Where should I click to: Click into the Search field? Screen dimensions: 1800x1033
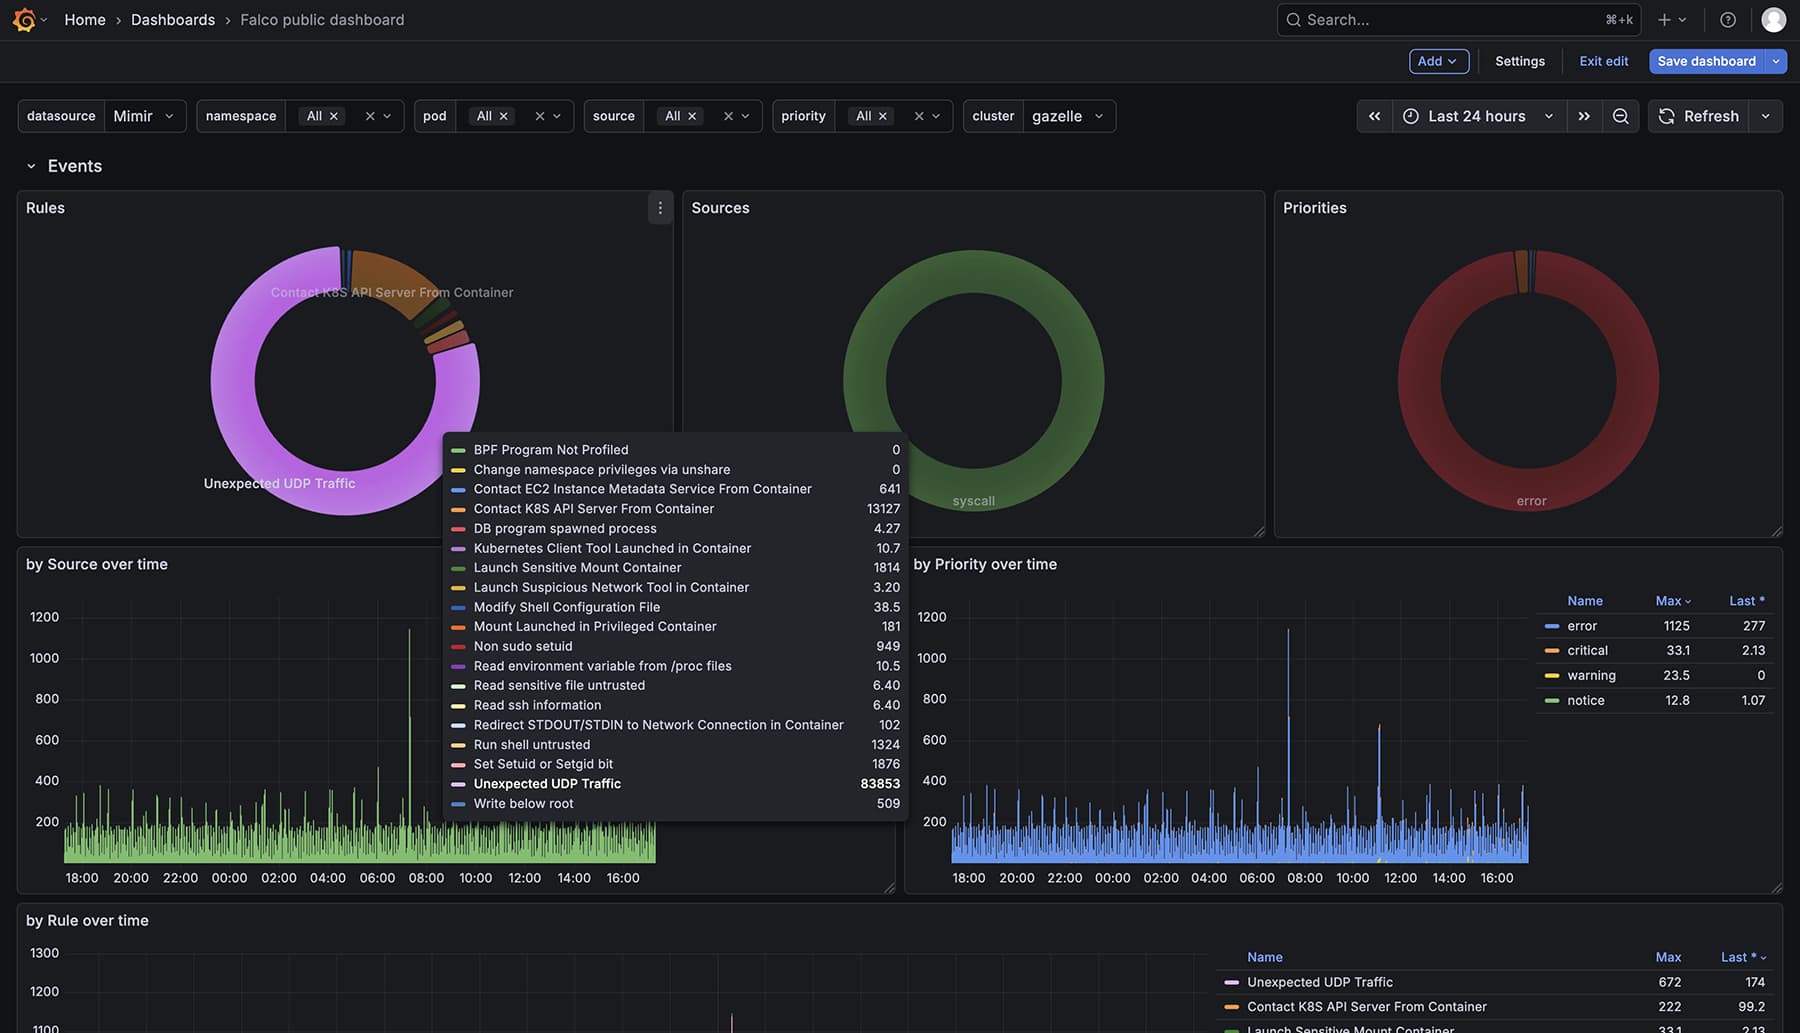pos(1420,19)
